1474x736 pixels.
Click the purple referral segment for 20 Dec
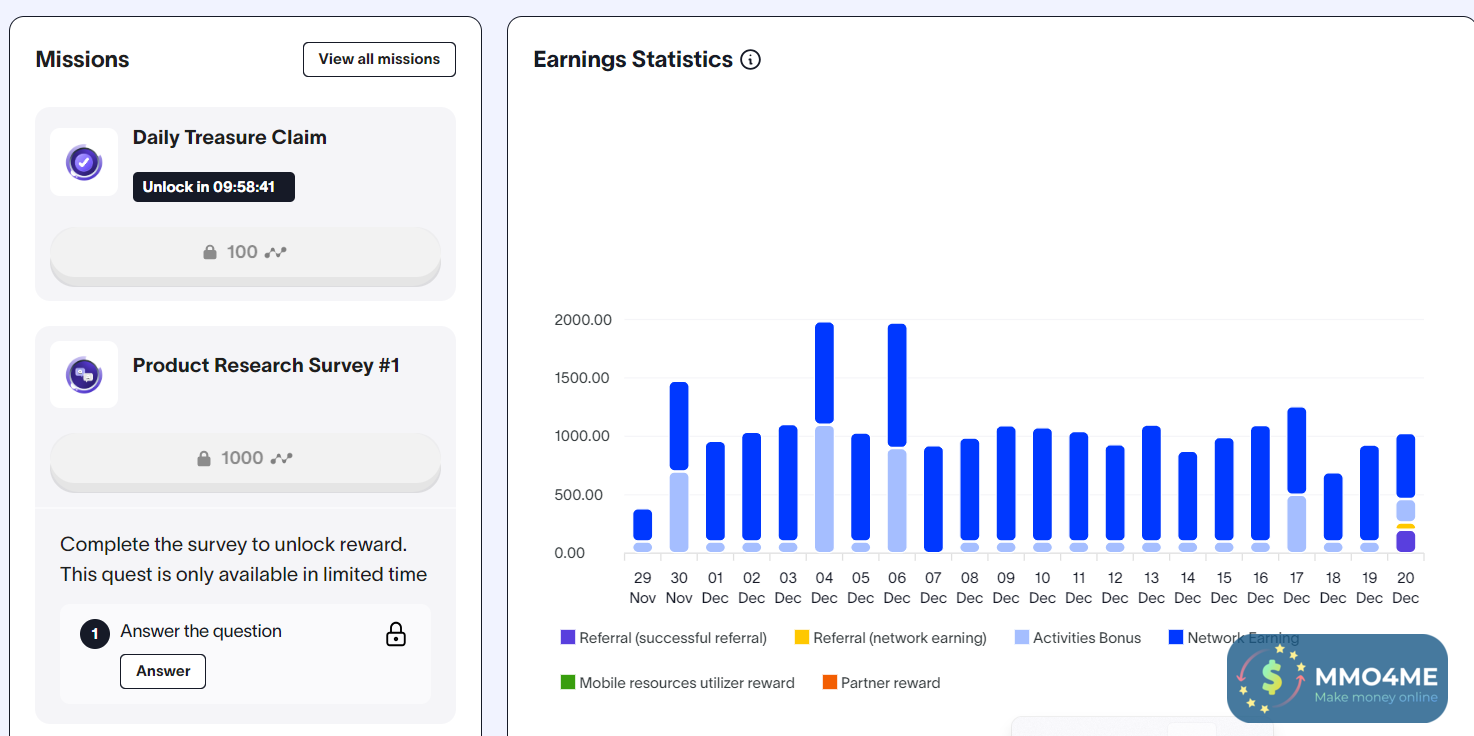pos(1406,541)
